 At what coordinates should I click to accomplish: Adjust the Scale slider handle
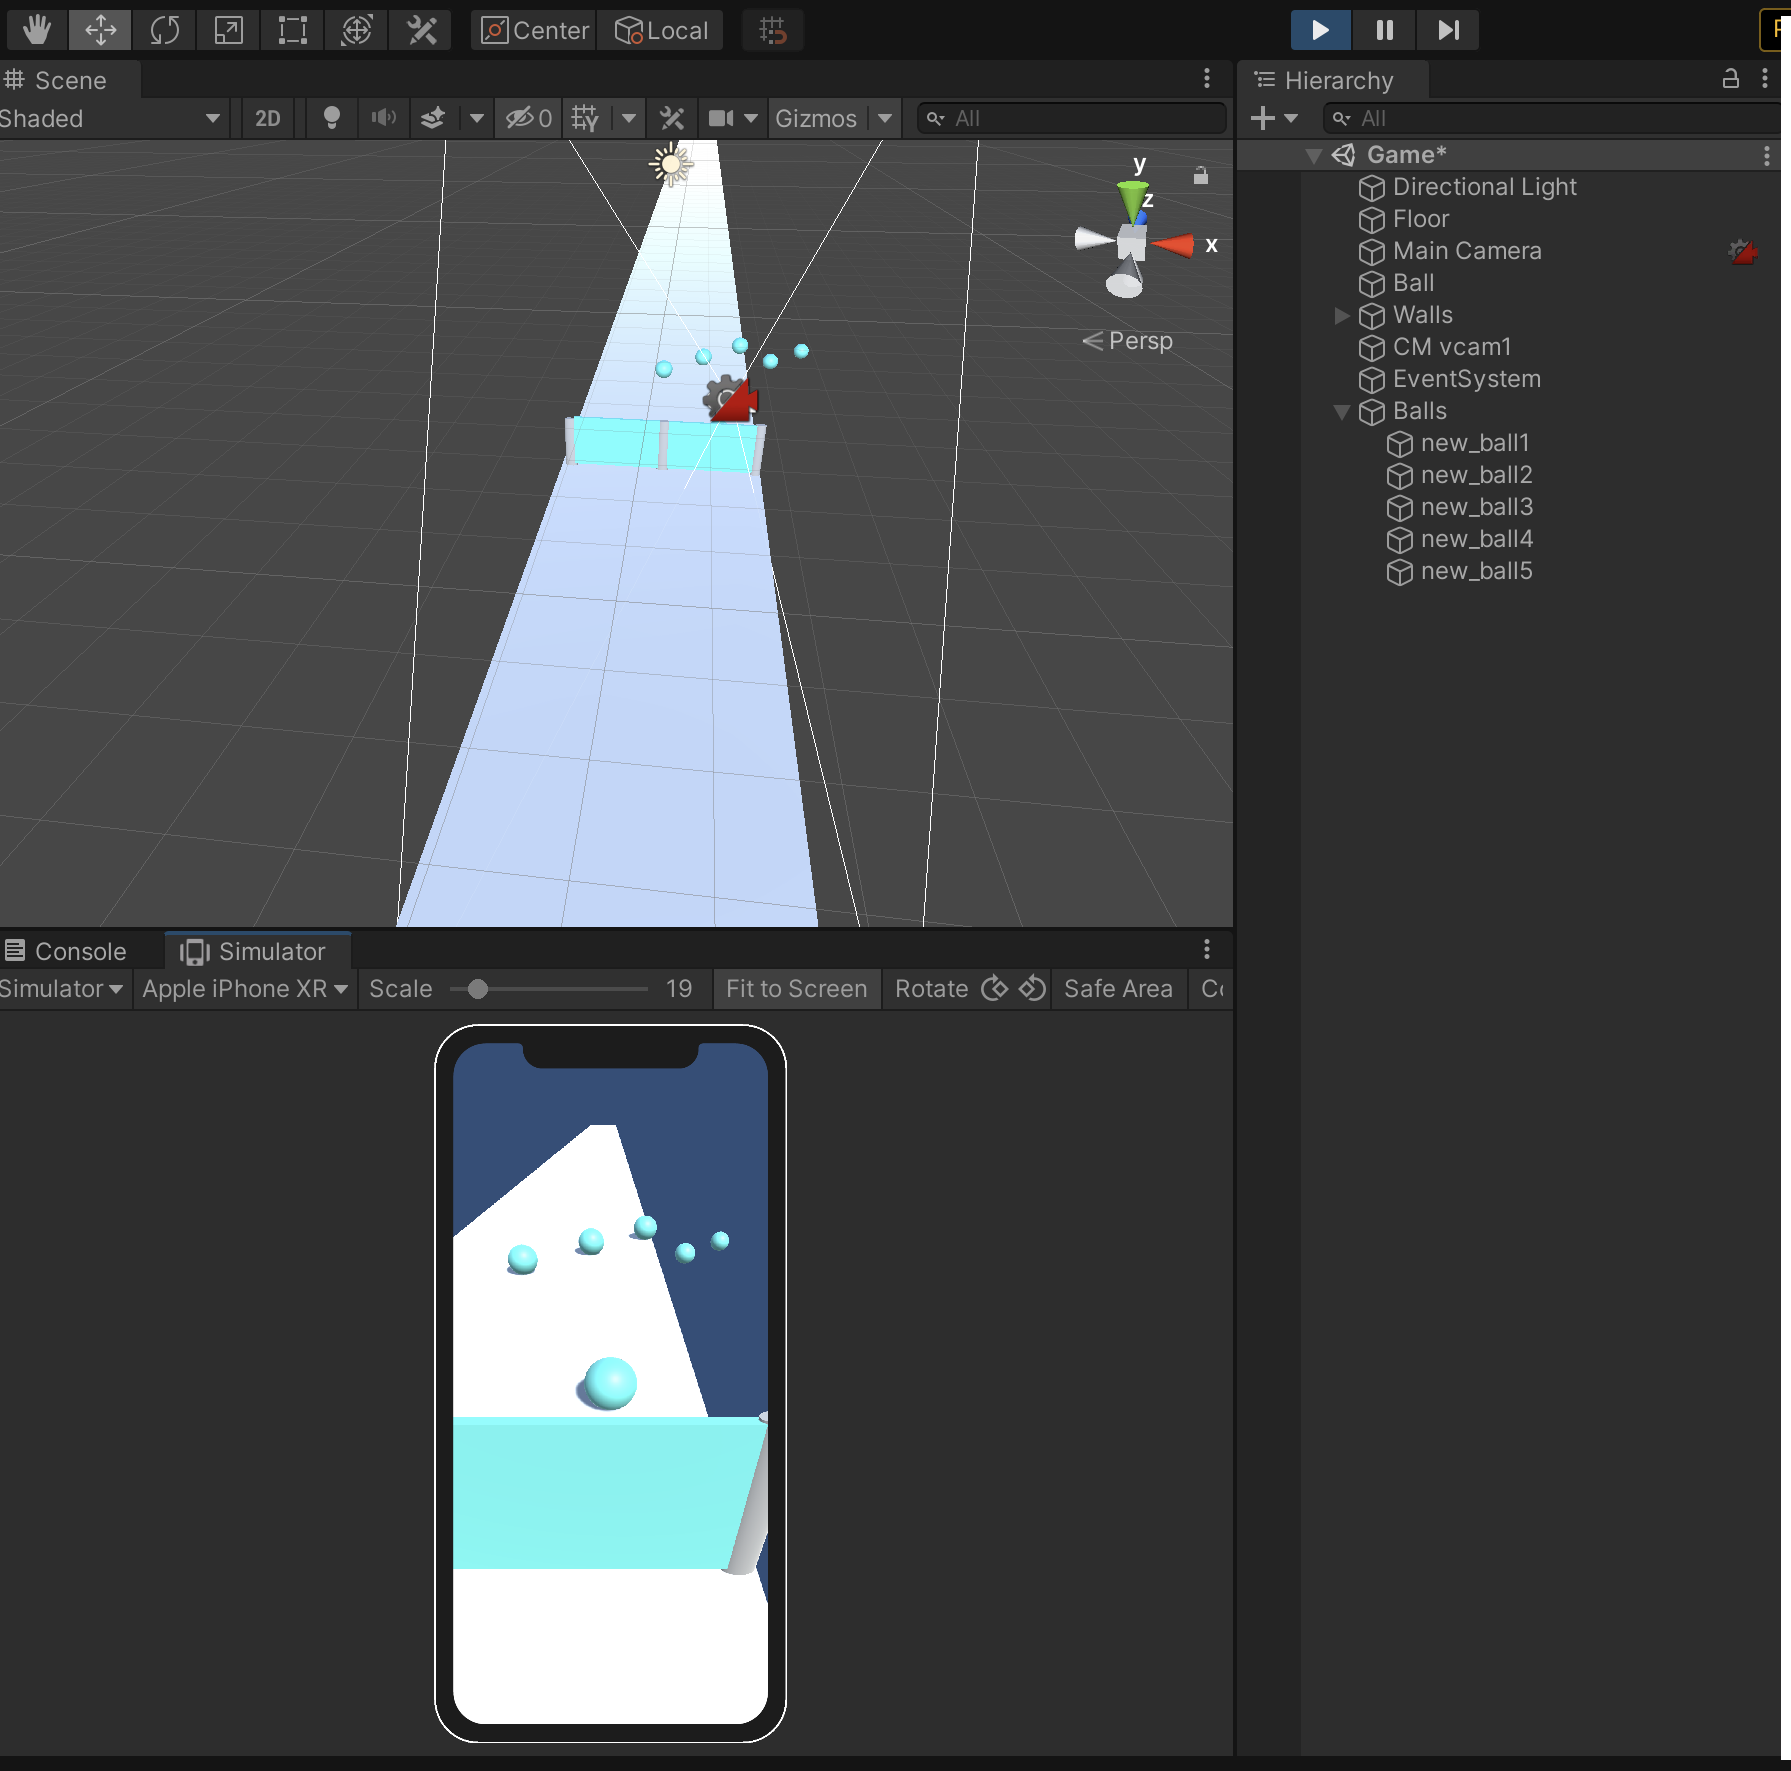(x=478, y=989)
